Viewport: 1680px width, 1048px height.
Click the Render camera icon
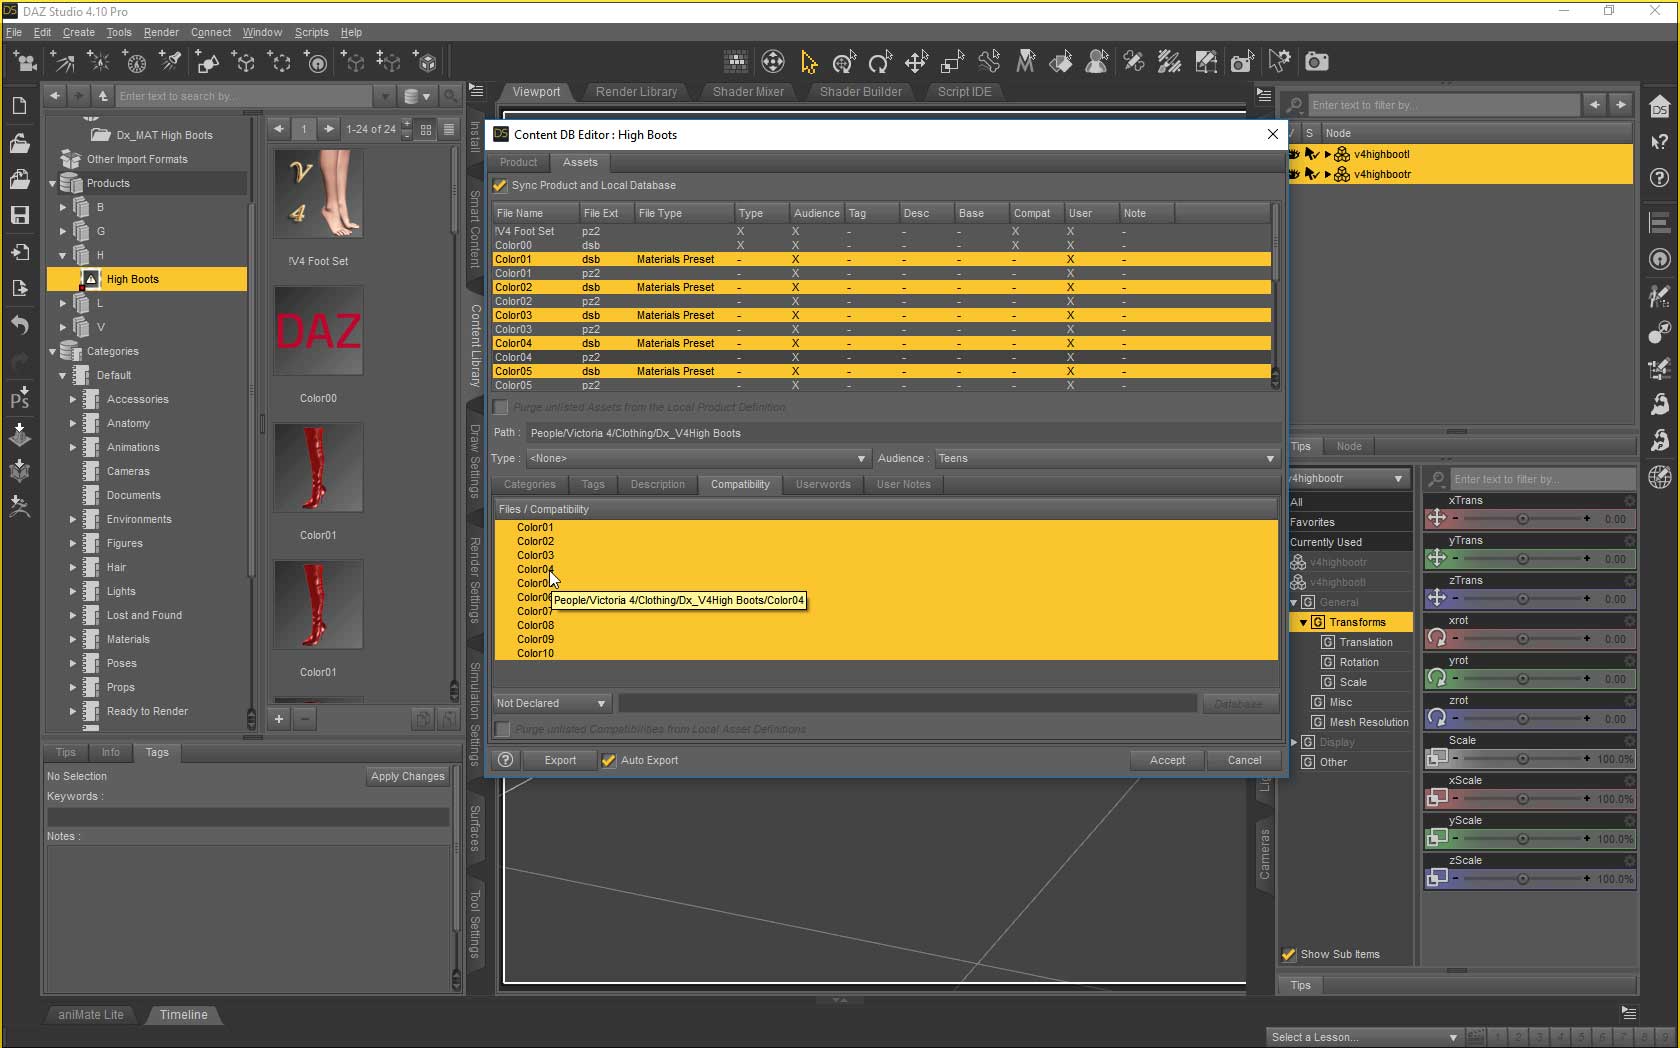pyautogui.click(x=1317, y=62)
